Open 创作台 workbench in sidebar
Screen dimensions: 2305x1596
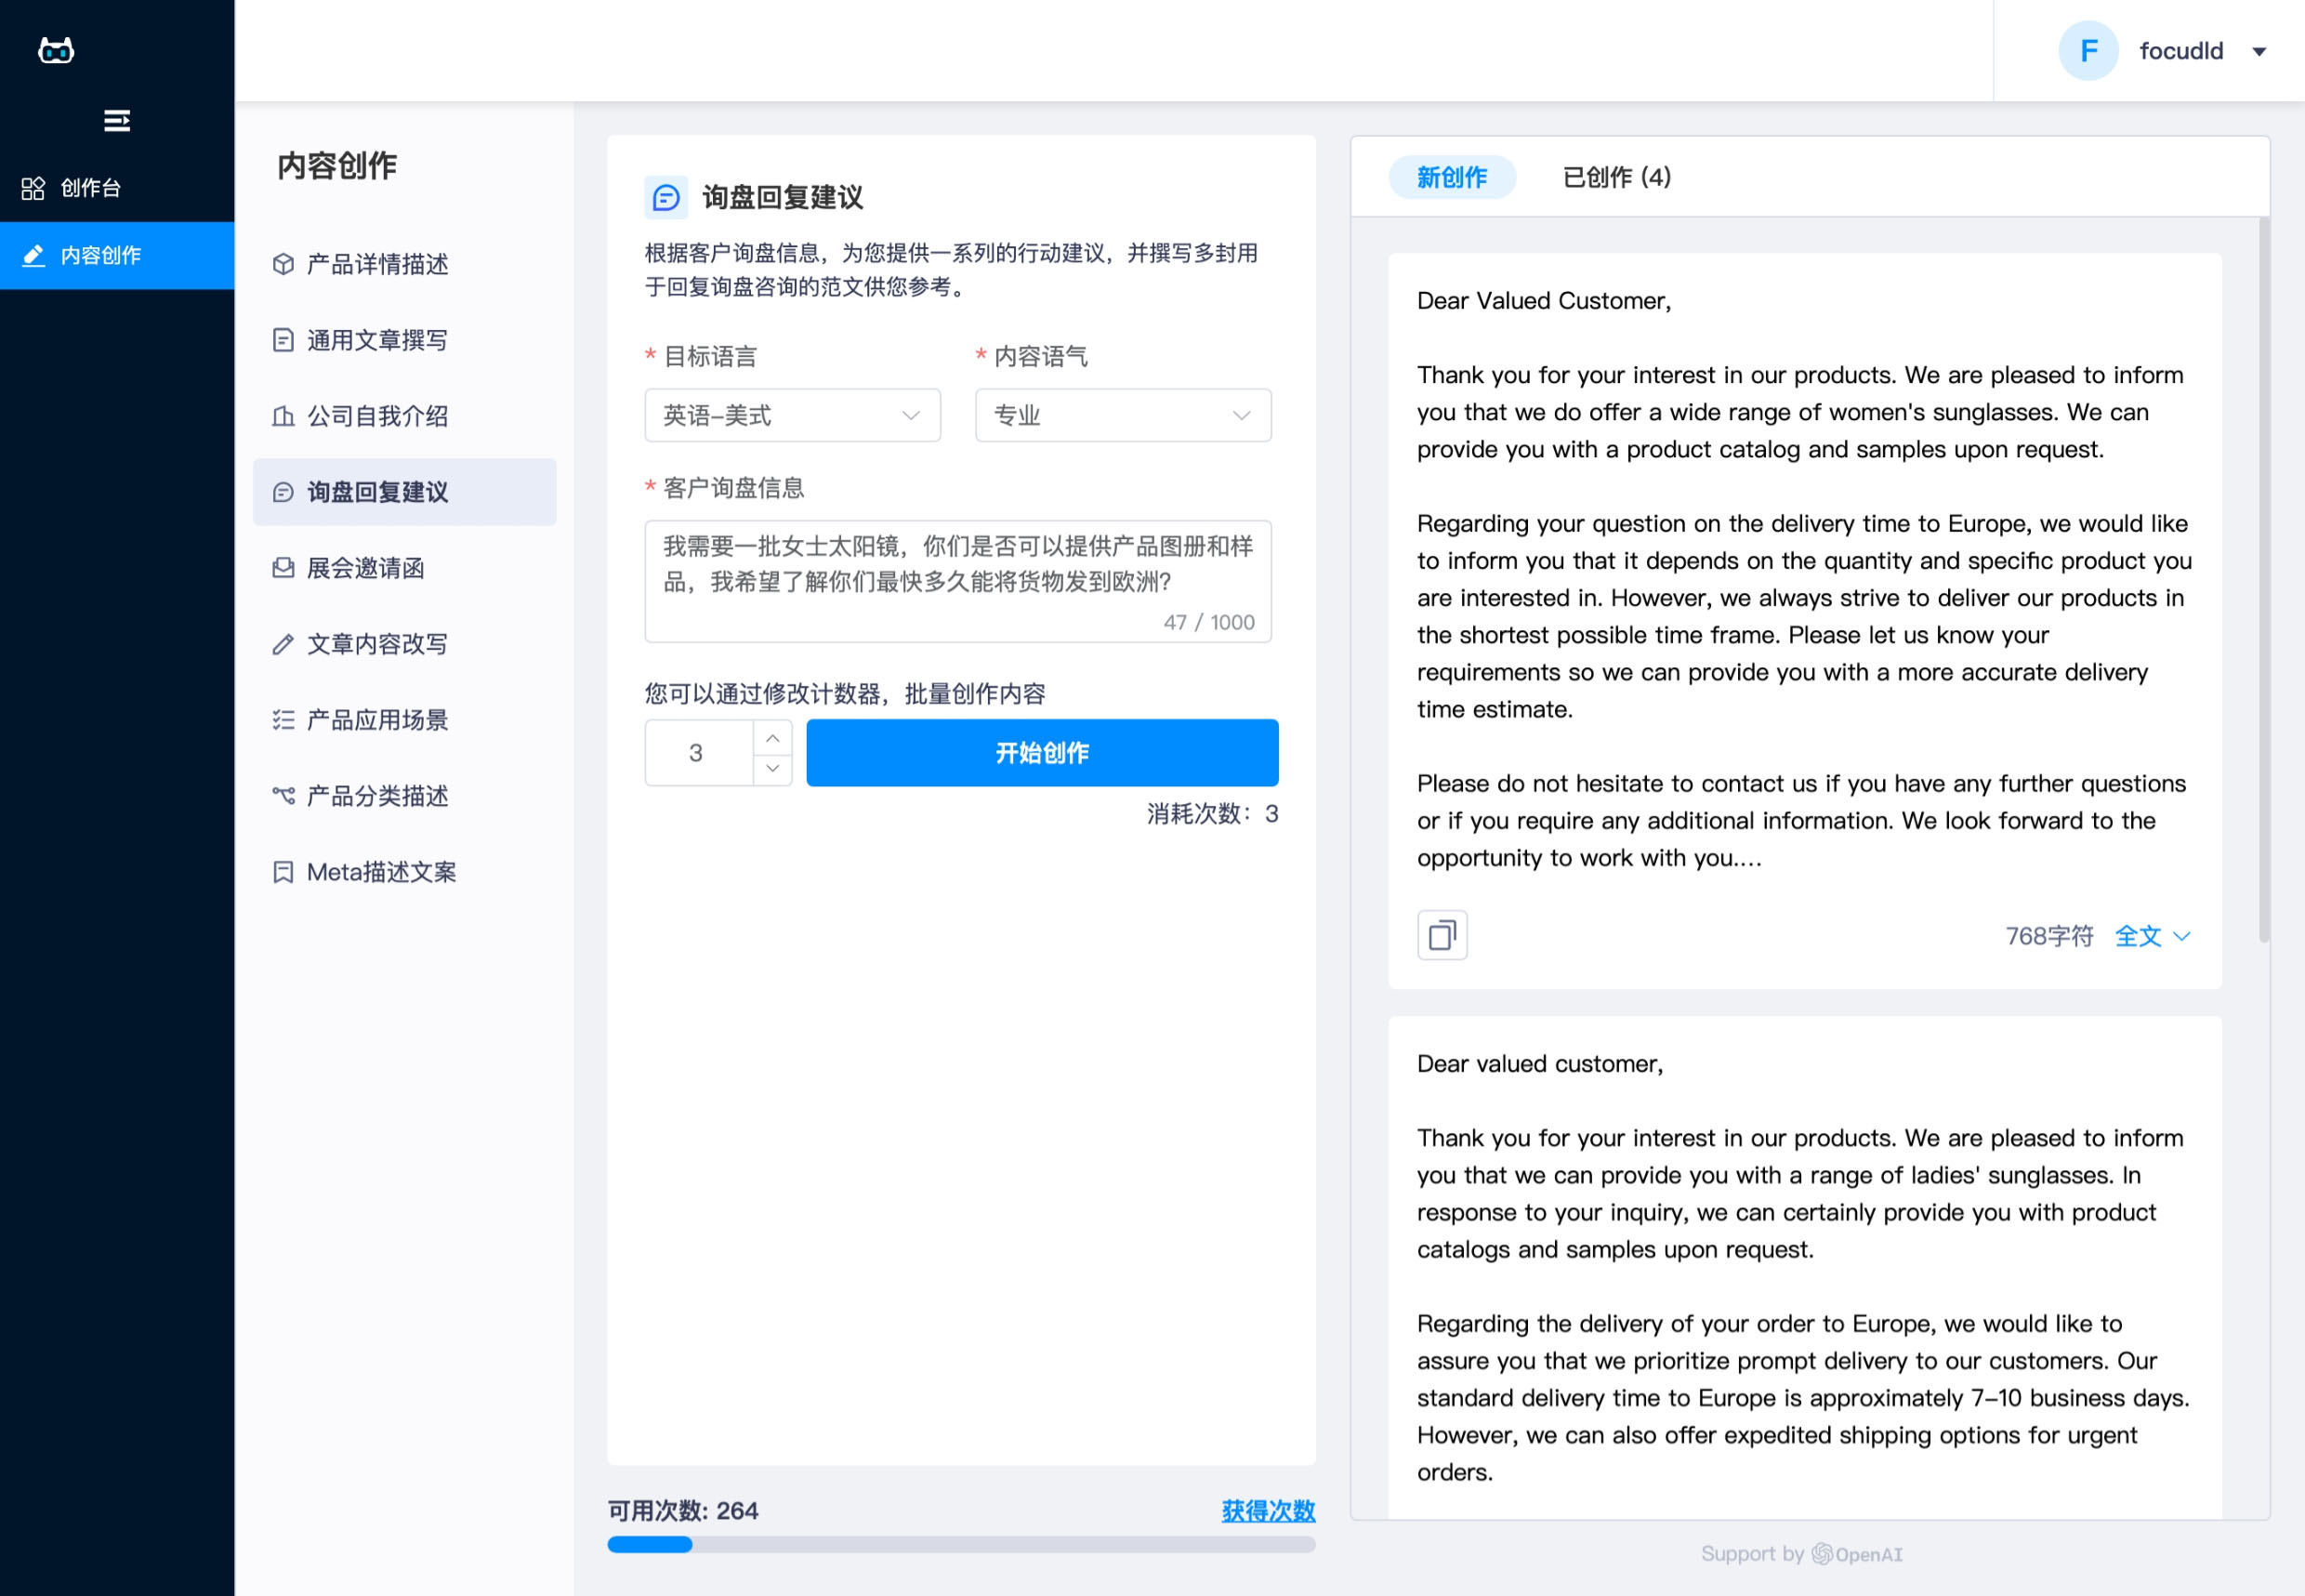[90, 188]
